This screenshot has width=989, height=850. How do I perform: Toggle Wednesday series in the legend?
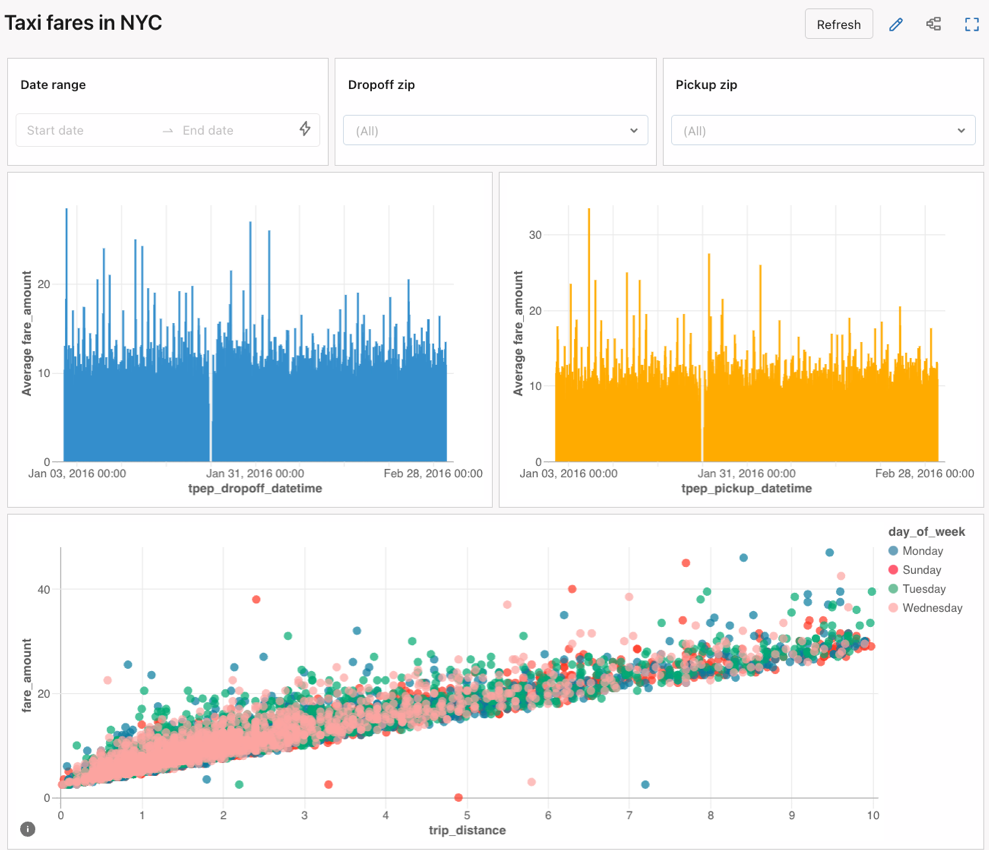pyautogui.click(x=932, y=608)
